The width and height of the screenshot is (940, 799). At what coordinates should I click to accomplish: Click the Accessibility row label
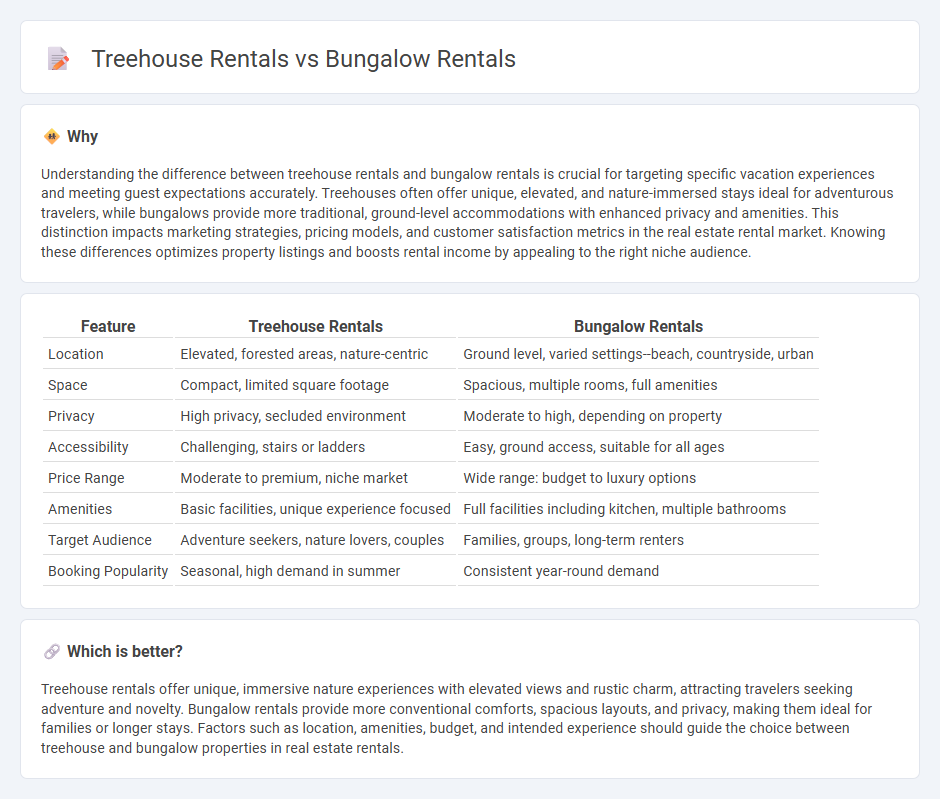tap(88, 447)
